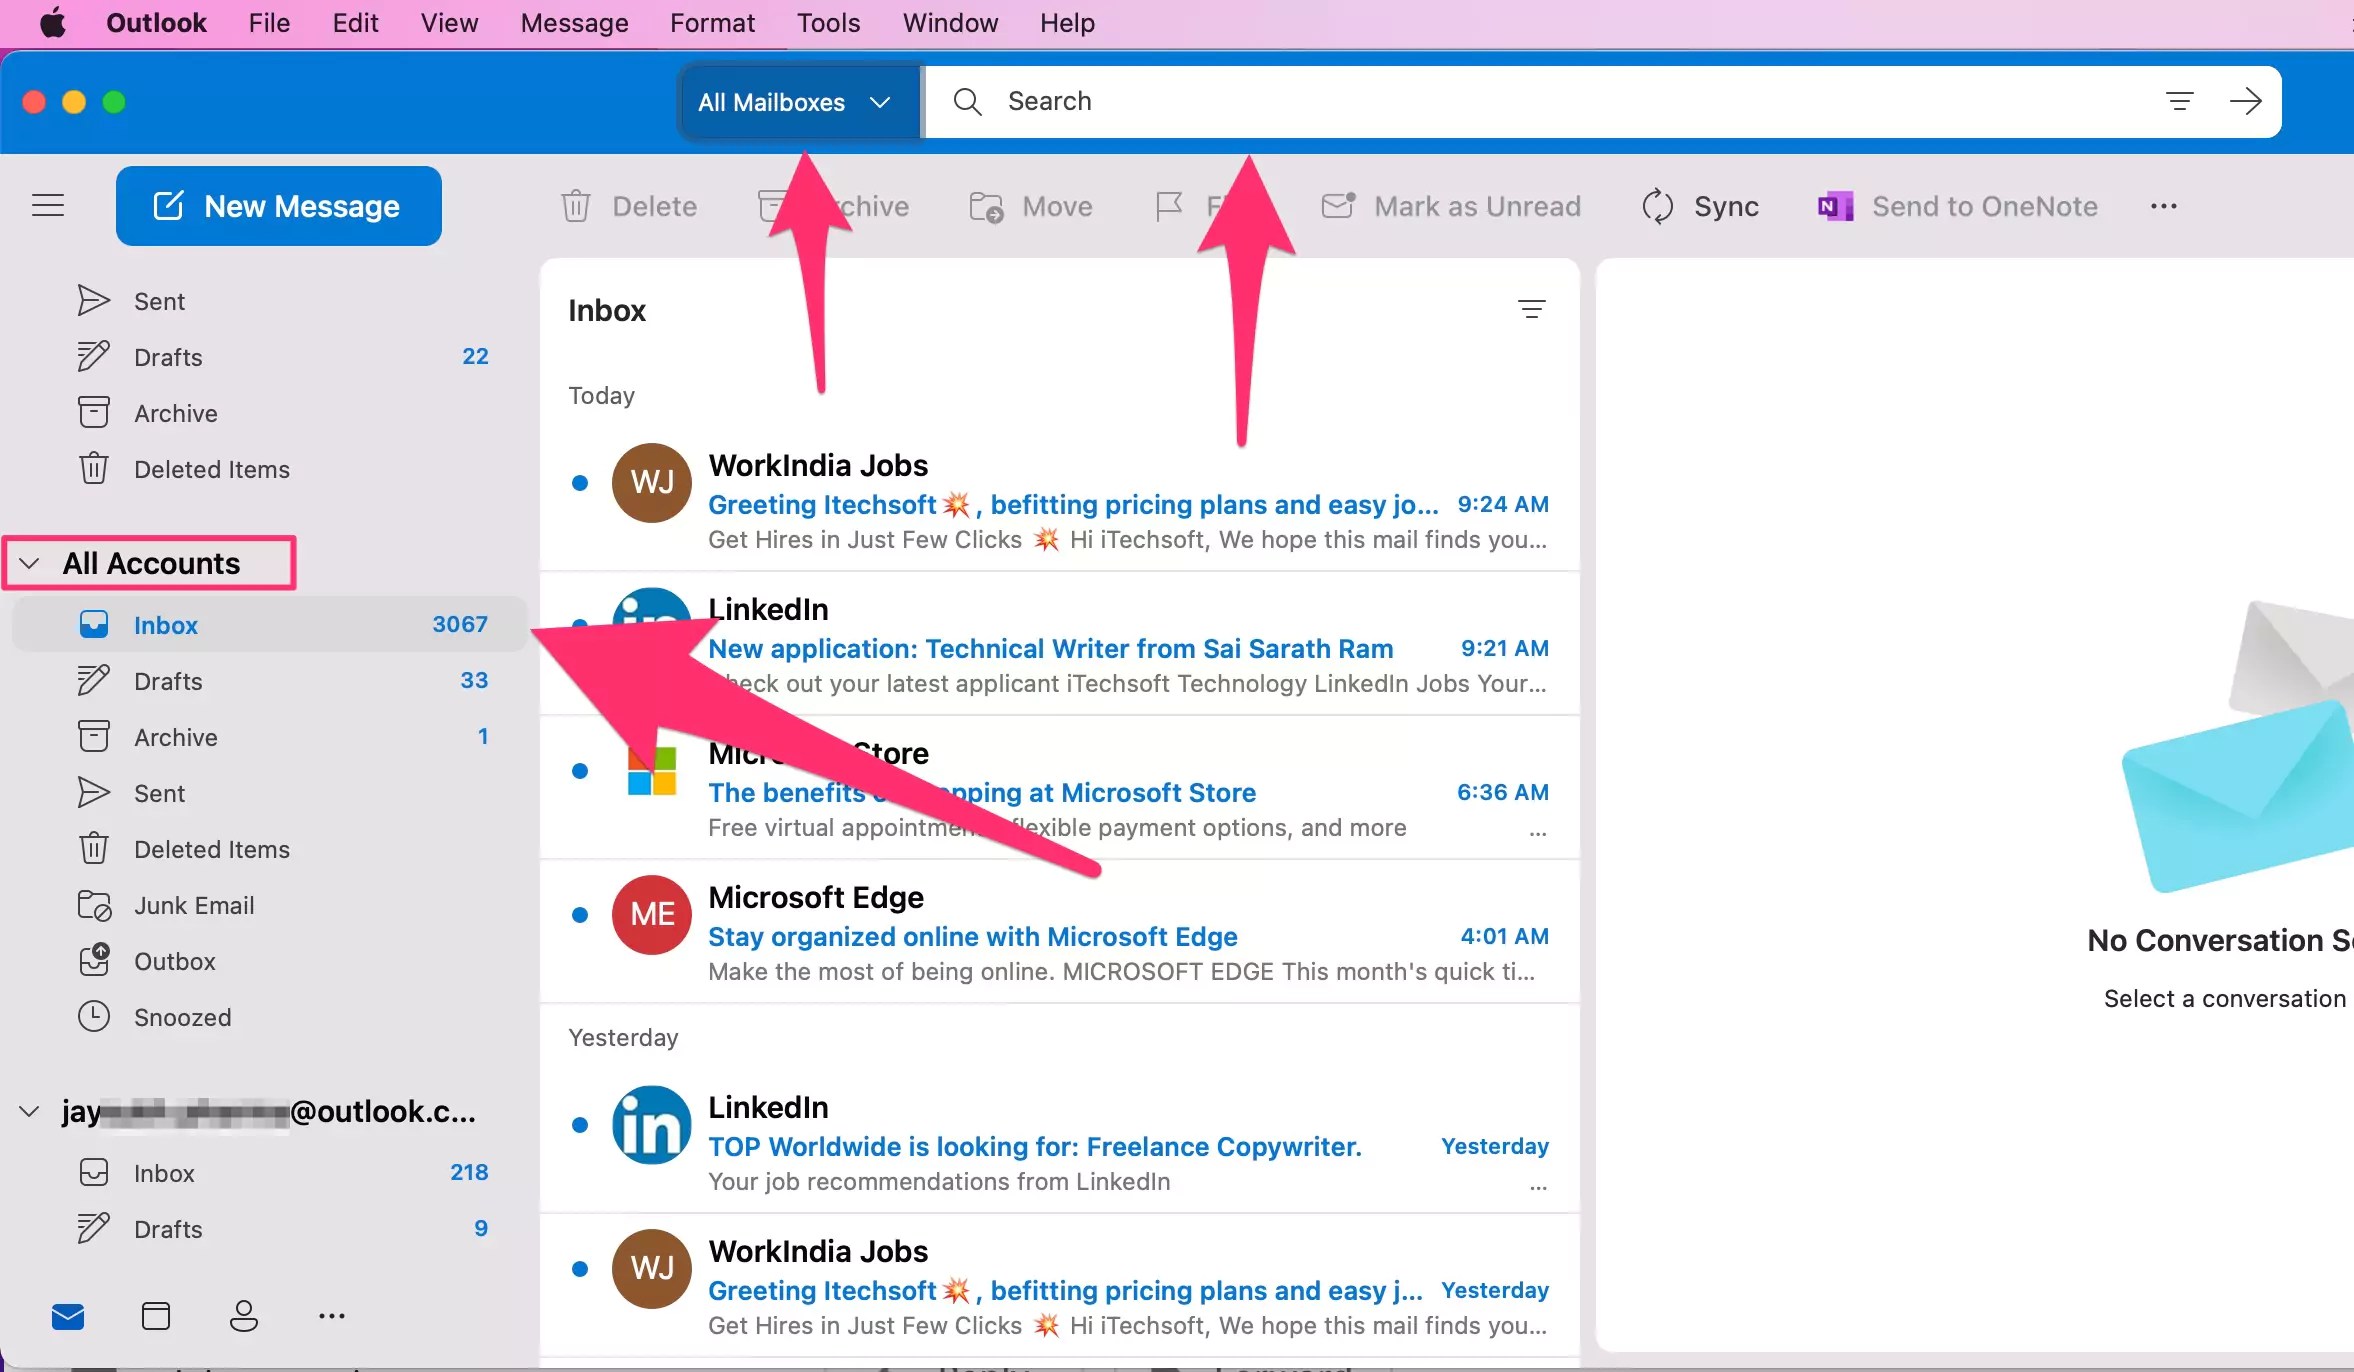Collapse the outlook.com account section
Screen dimensions: 2354x1372
28,1111
